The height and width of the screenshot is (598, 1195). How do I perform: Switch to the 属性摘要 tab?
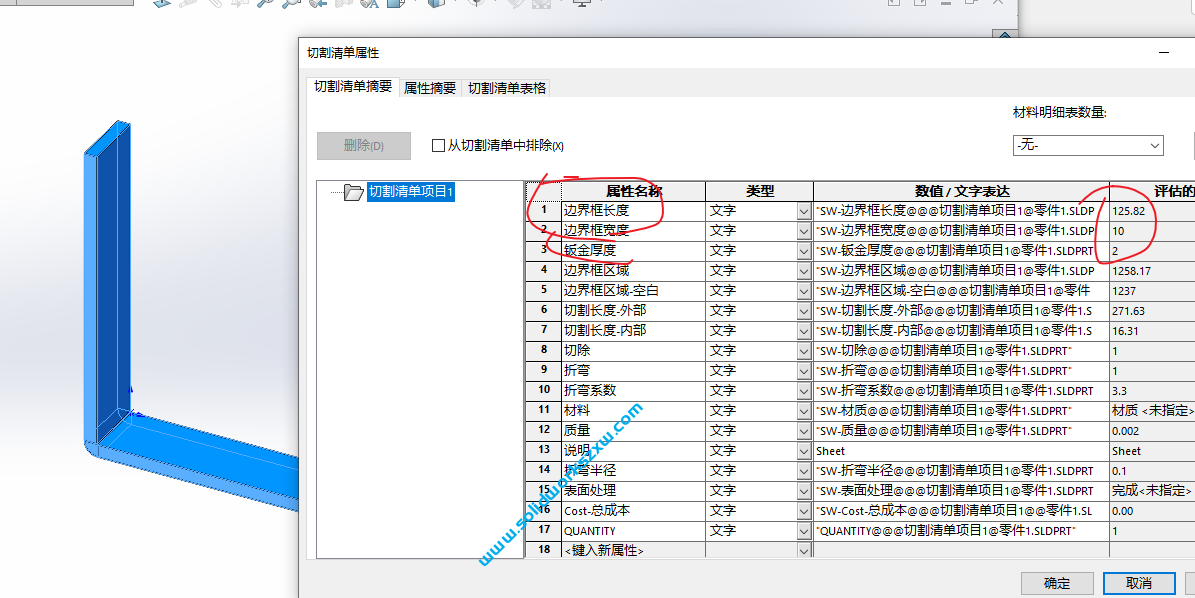coord(429,87)
